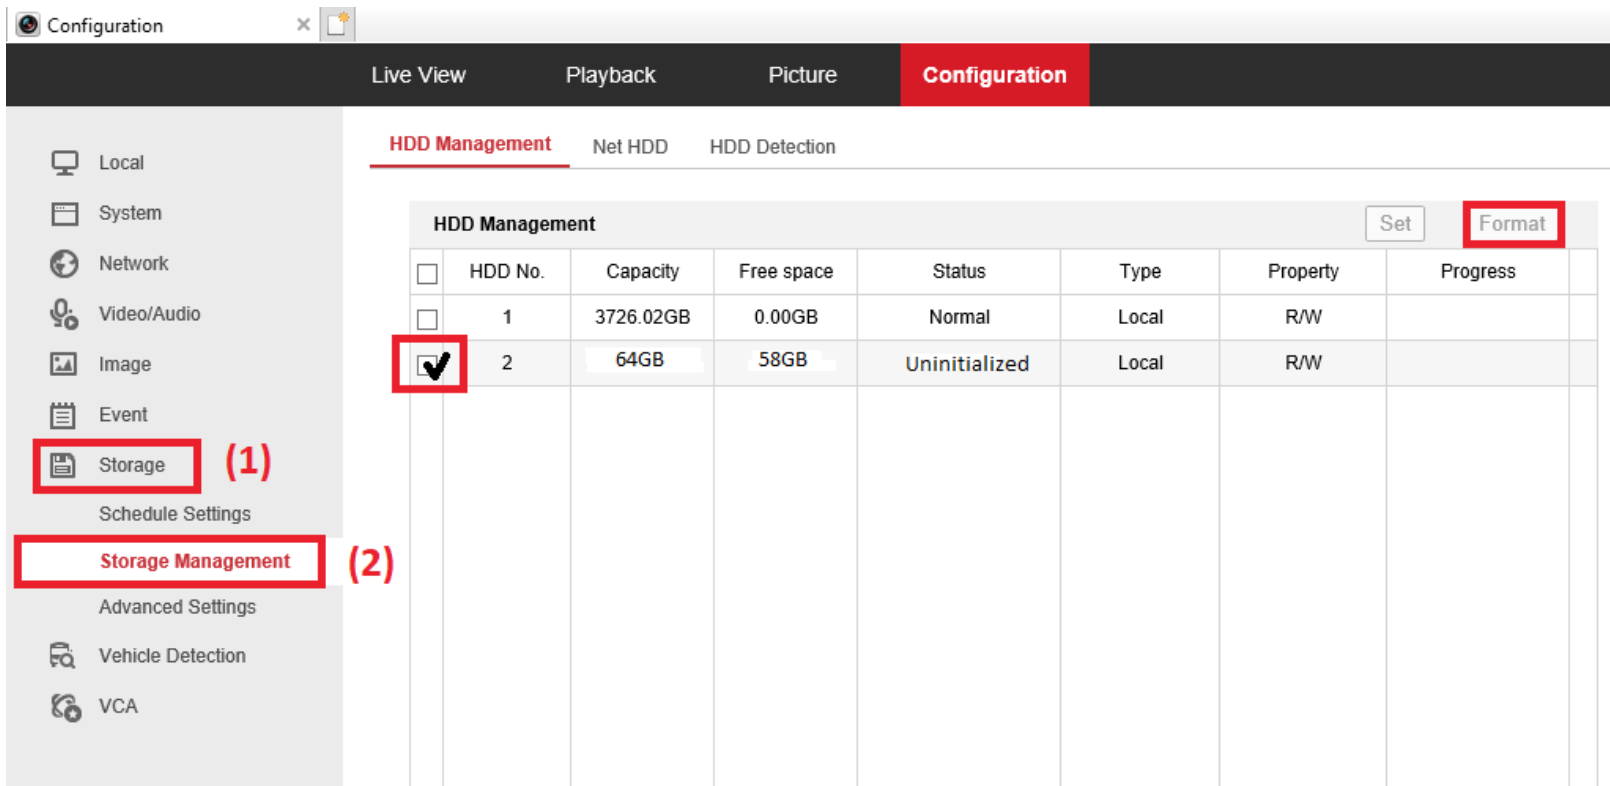Click the 0.00GB free space cell
The image size is (1610, 786).
(x=786, y=317)
